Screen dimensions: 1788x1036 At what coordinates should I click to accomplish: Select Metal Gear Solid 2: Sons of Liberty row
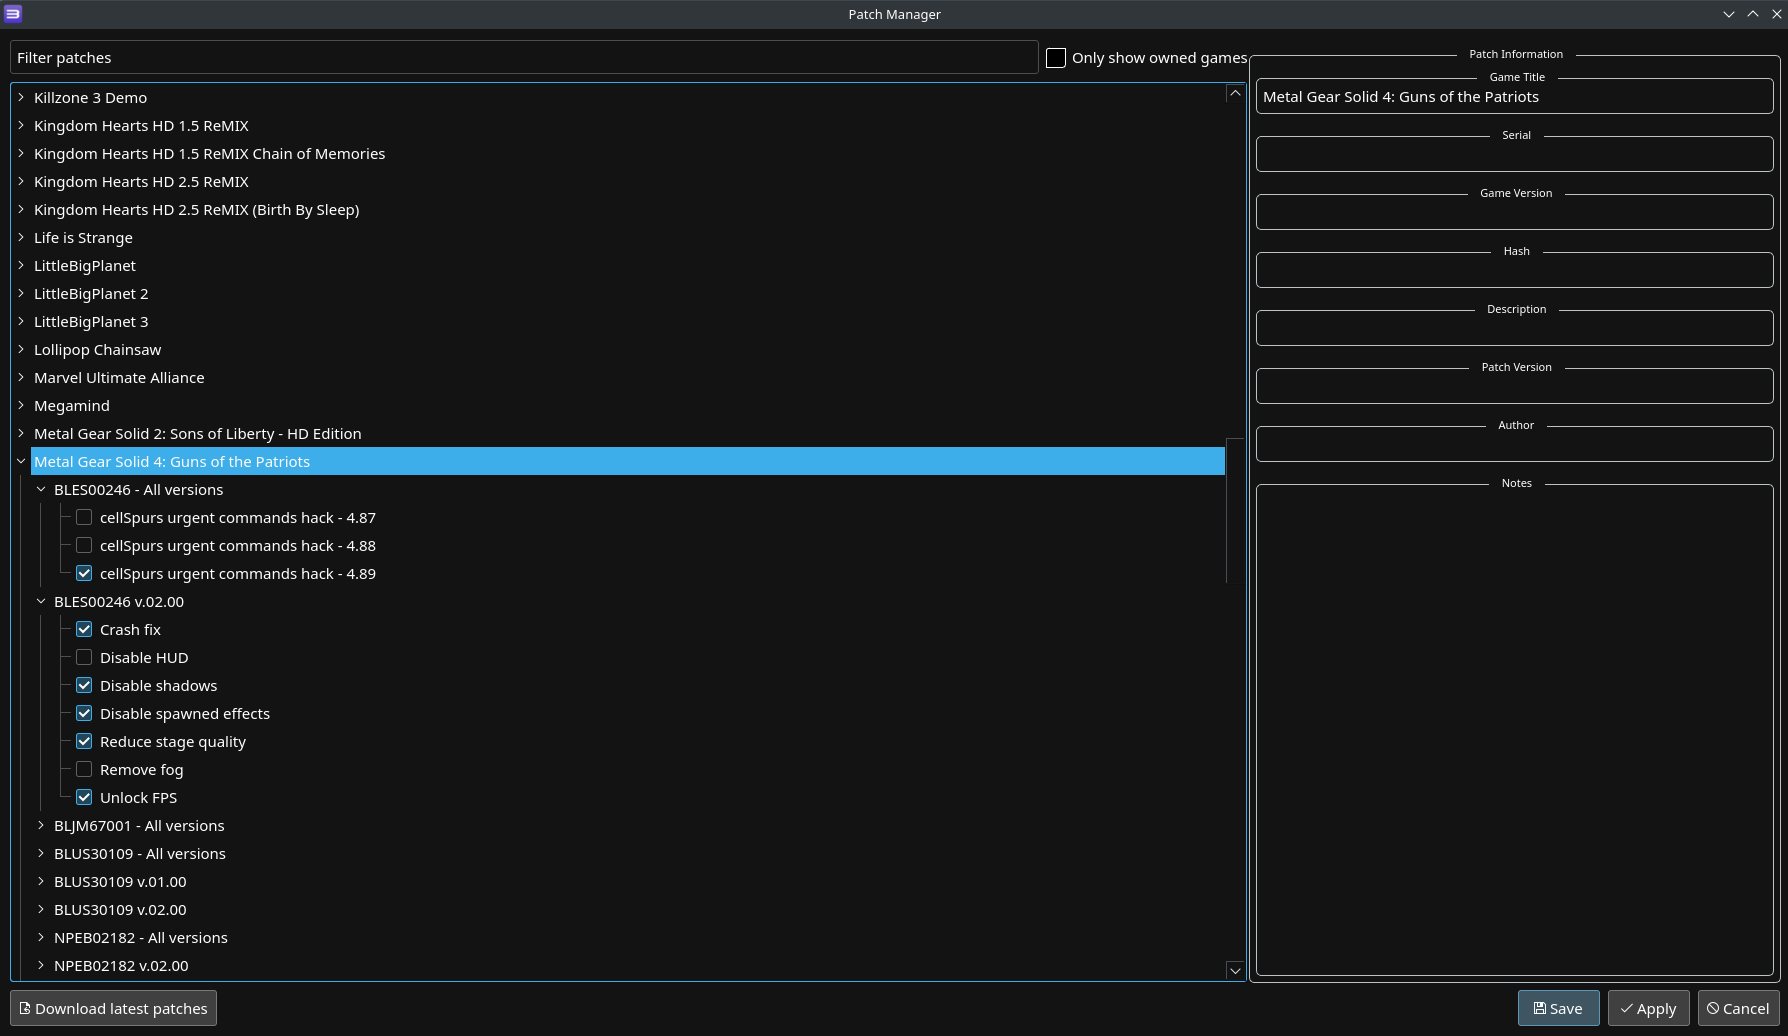click(628, 434)
